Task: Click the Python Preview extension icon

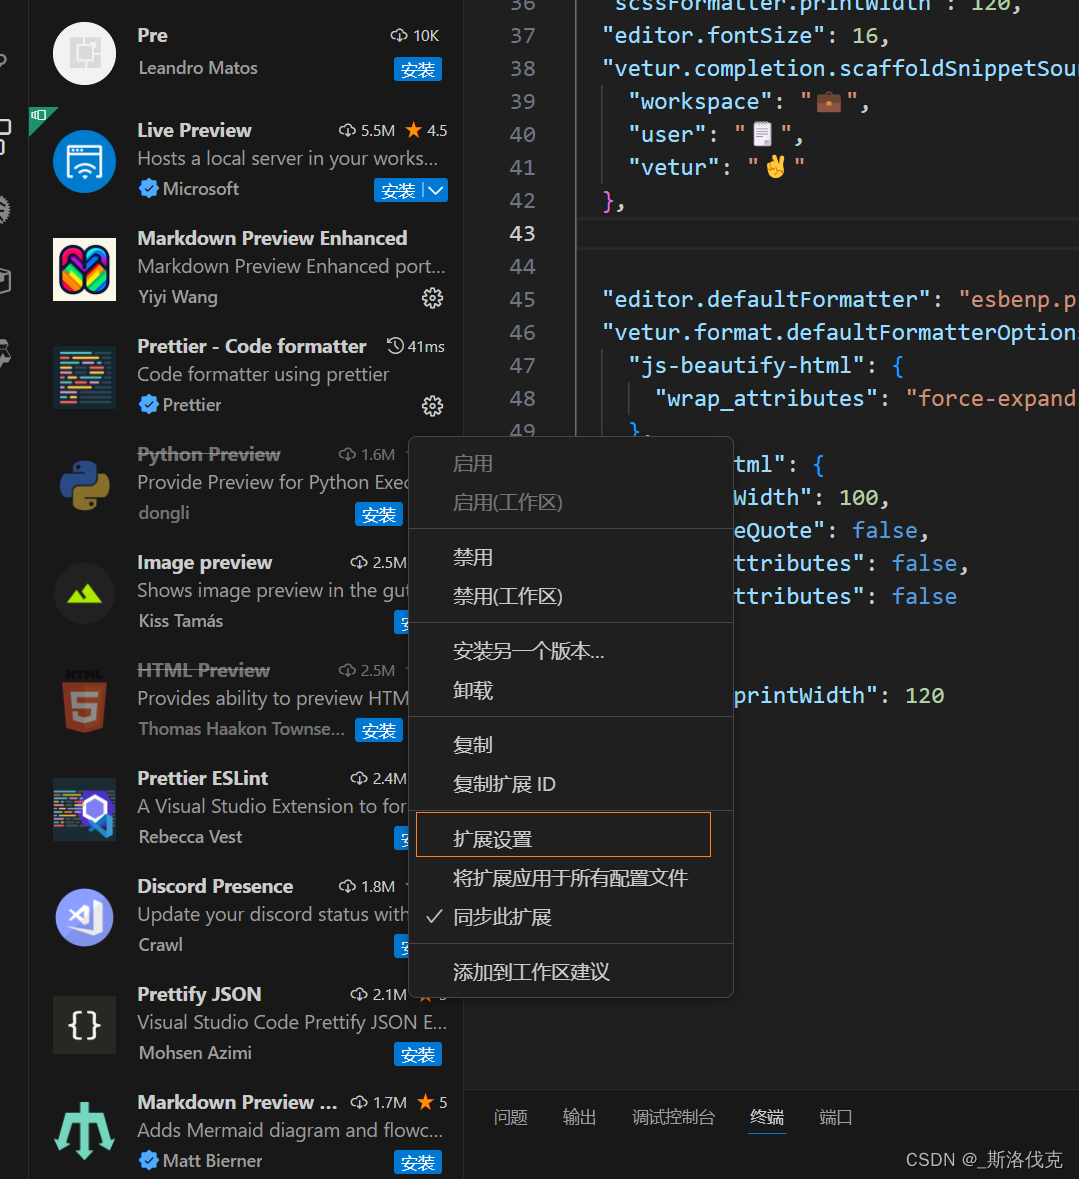Action: pyautogui.click(x=84, y=485)
